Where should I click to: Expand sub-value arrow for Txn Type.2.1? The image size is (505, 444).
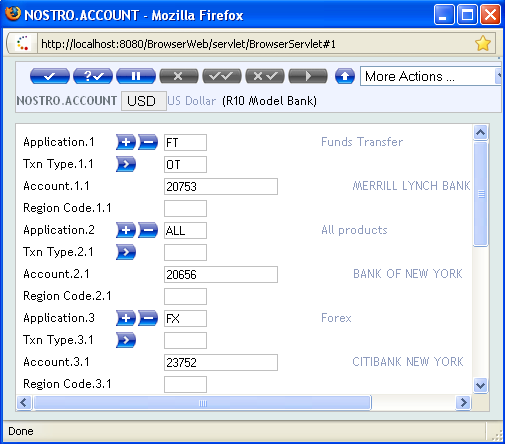126,252
